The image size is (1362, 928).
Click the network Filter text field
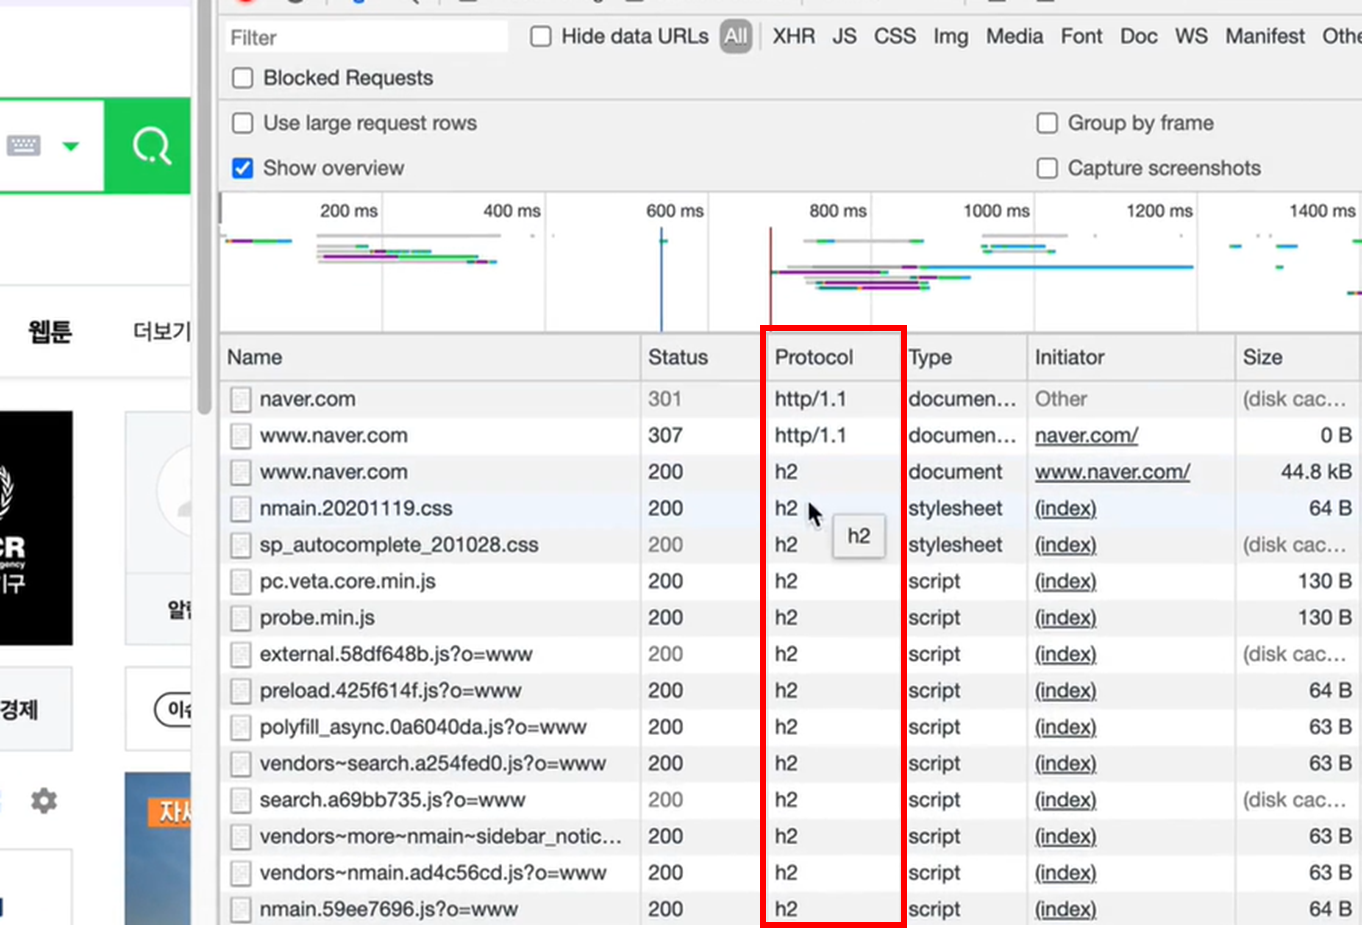click(366, 37)
